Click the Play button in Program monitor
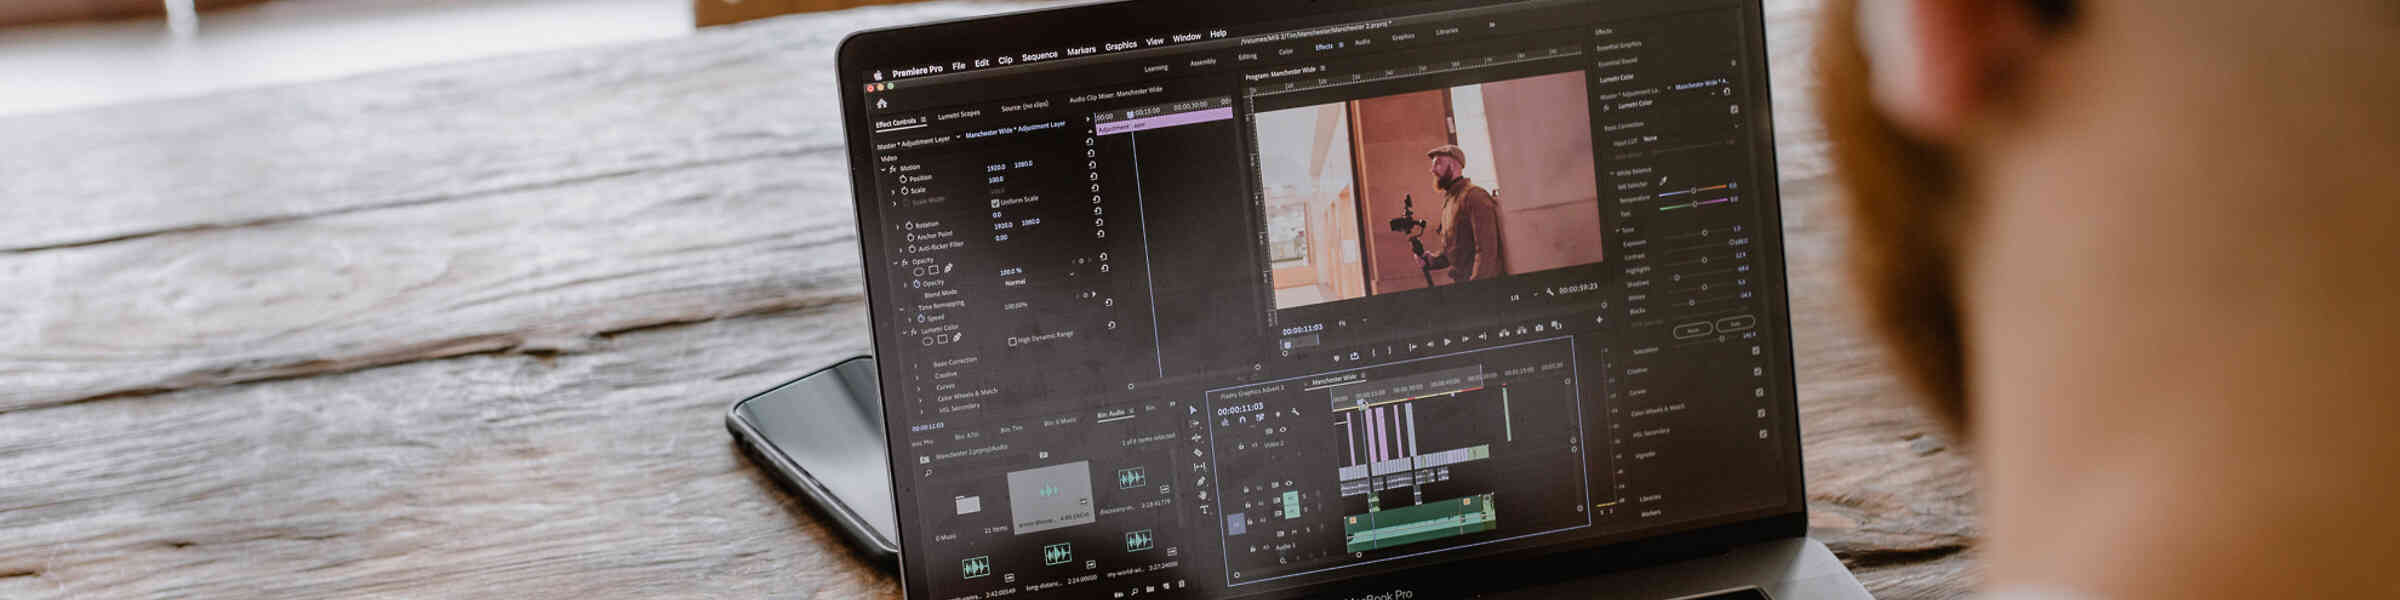The width and height of the screenshot is (2400, 600). tap(1446, 342)
